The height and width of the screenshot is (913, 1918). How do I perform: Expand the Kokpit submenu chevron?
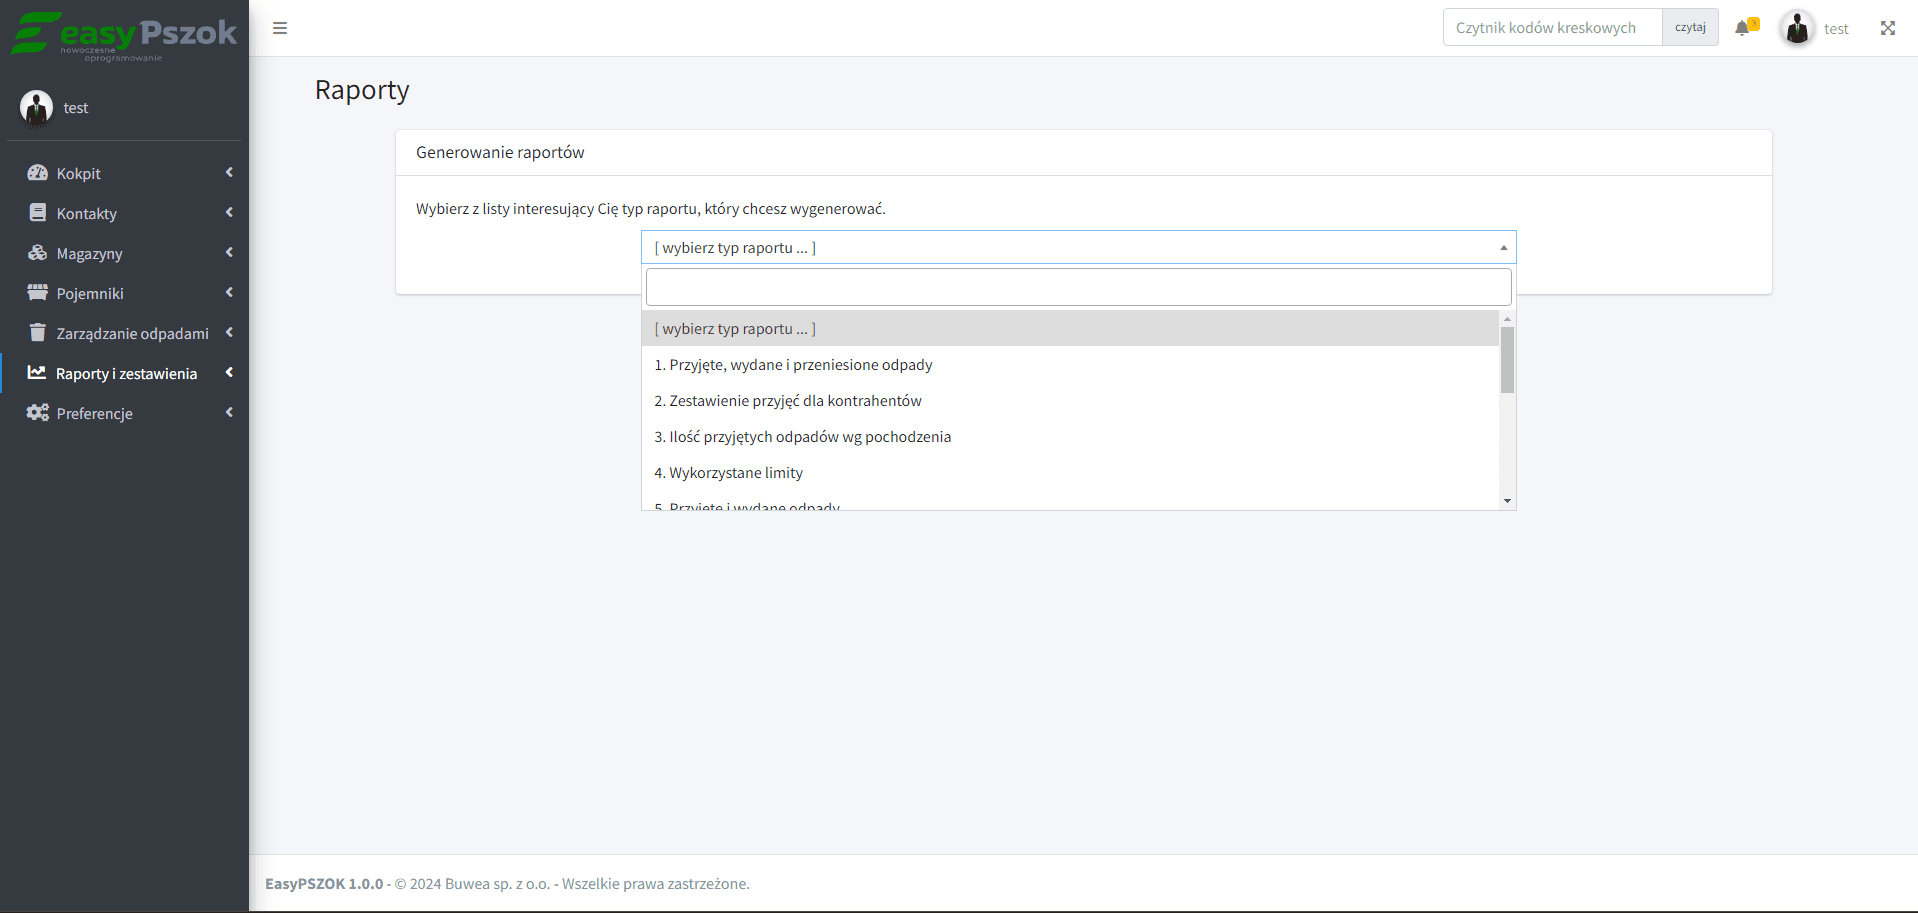pyautogui.click(x=229, y=173)
